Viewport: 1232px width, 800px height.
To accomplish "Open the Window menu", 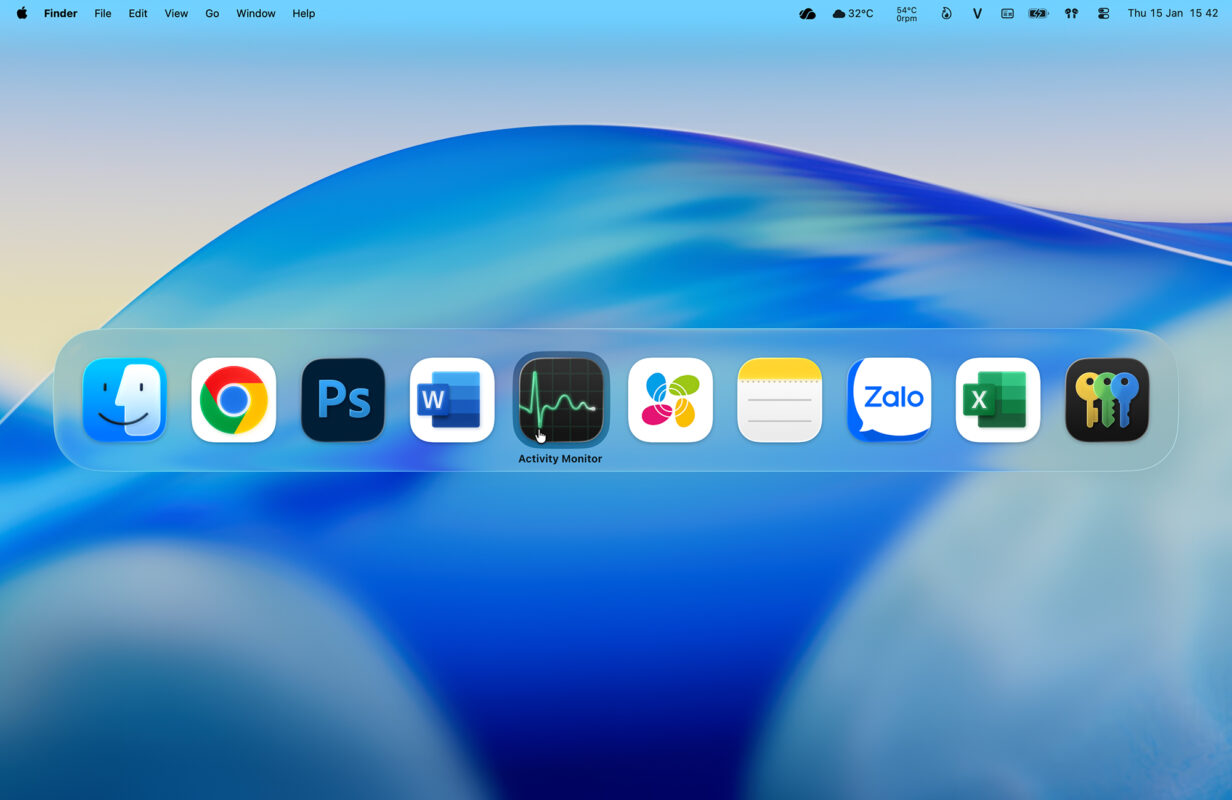I will pyautogui.click(x=255, y=13).
